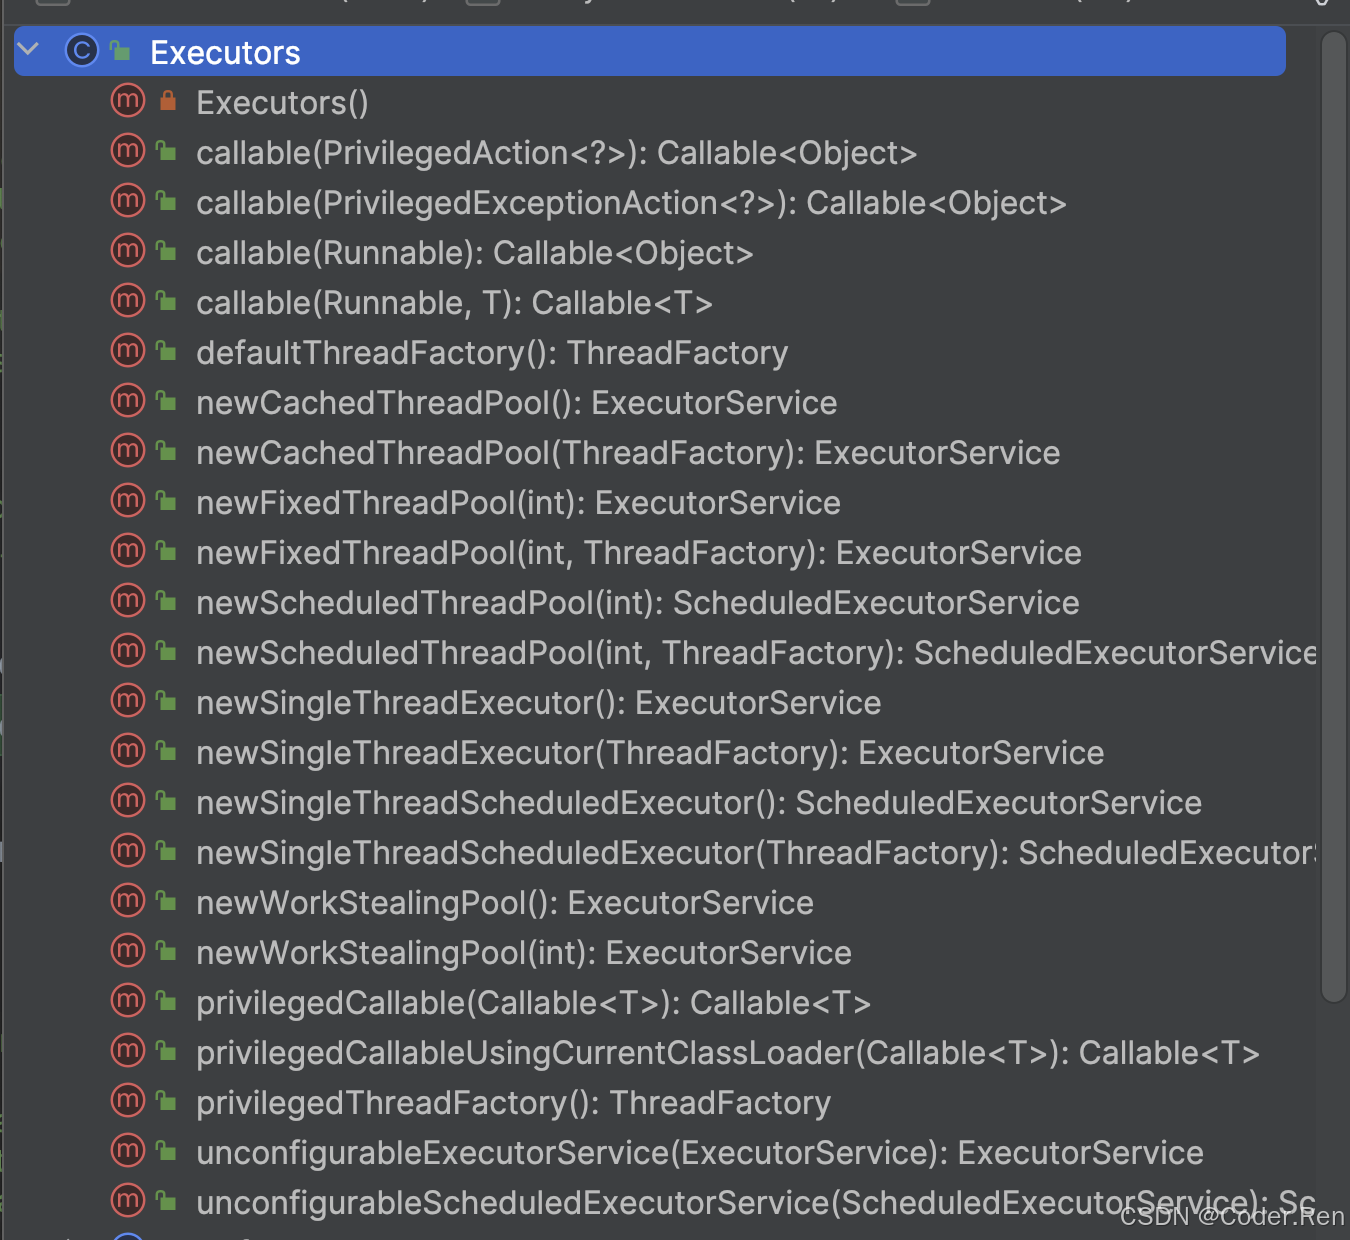Click public visibility icon beside defaultThreadFactory()
1350x1240 pixels.
tap(167, 351)
